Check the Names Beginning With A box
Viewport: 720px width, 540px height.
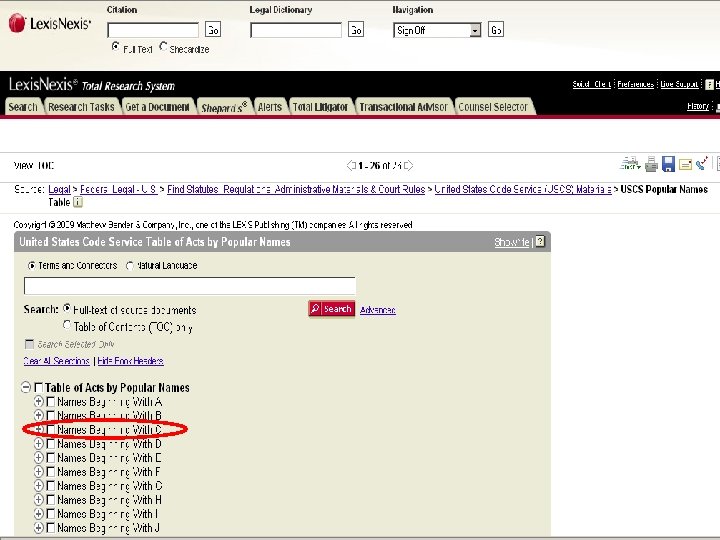point(51,402)
